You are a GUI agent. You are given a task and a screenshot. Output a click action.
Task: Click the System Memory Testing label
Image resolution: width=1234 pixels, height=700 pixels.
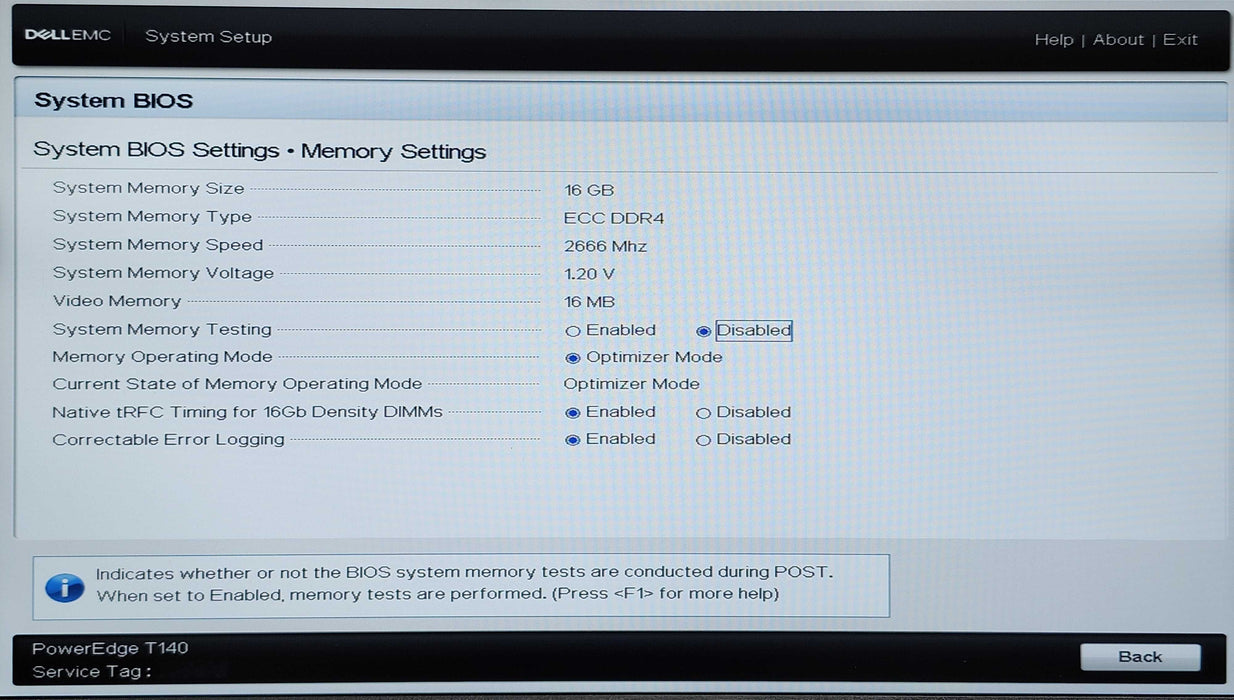click(162, 329)
